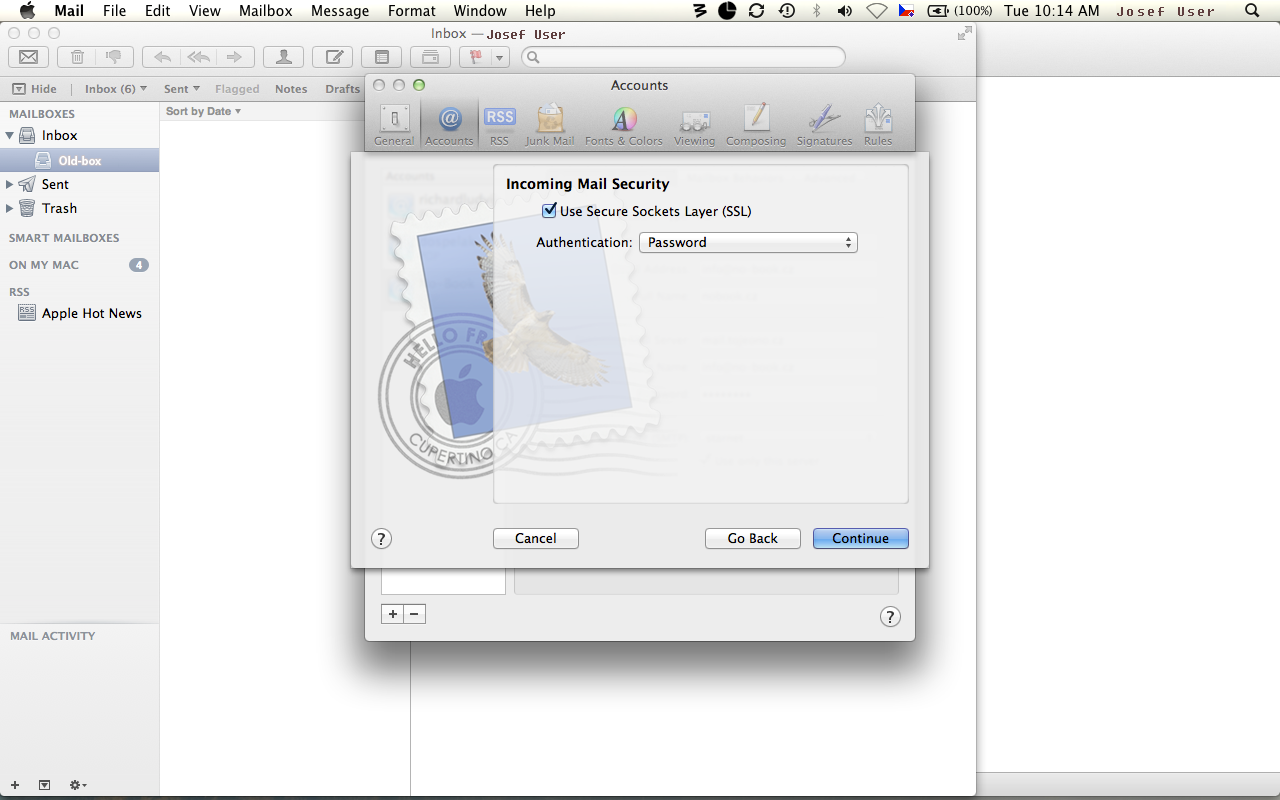This screenshot has height=800, width=1280.
Task: Click the Note toolbar icon
Action: (x=381, y=57)
